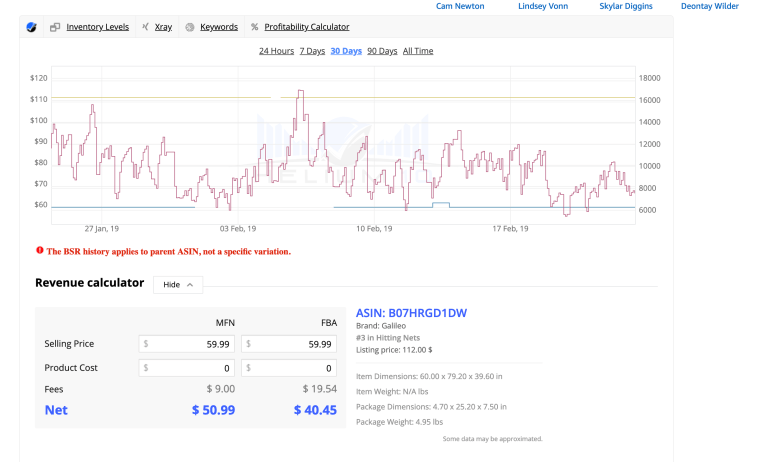Show 7 Days chart range

pyautogui.click(x=312, y=51)
